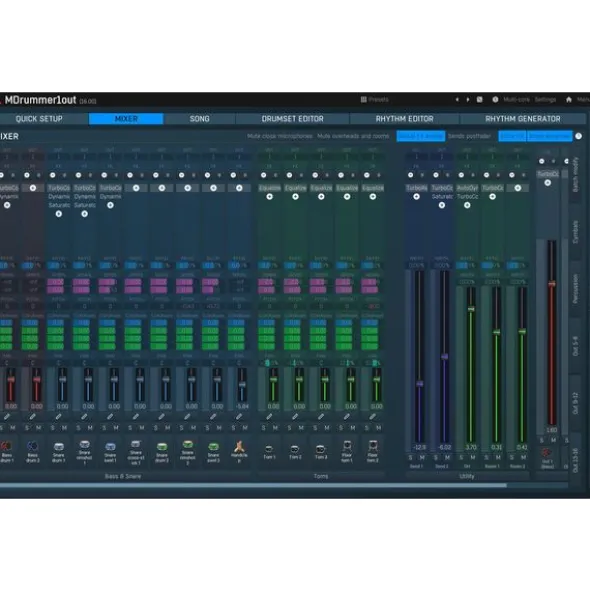Click the blue button left of Sends postfader
This screenshot has width=590, height=591.
coord(421,136)
